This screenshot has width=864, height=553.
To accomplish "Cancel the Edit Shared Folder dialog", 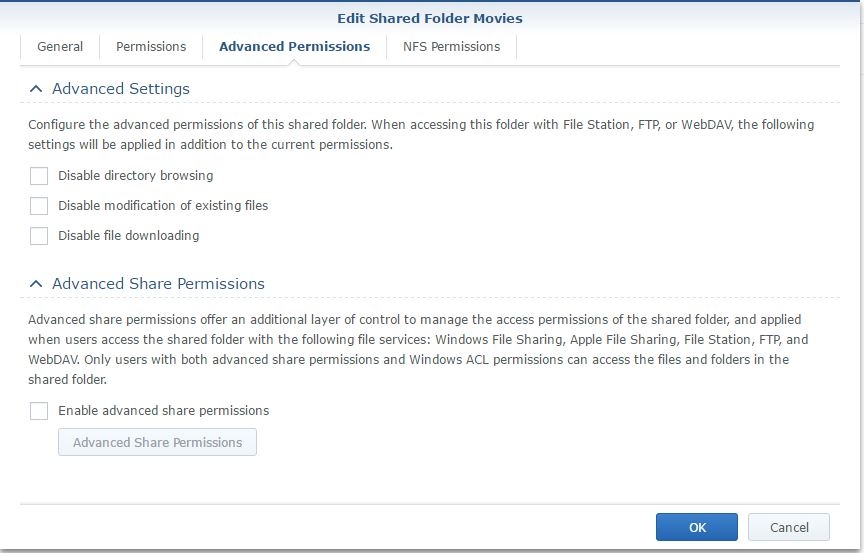I will click(x=789, y=527).
